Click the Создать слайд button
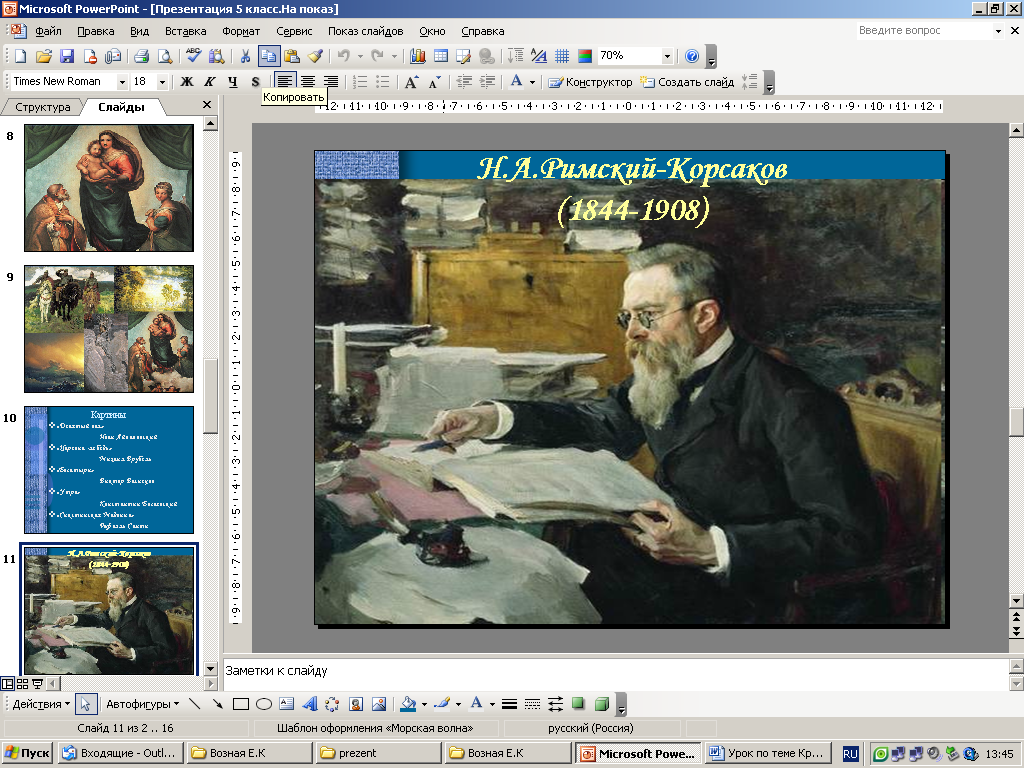 [687, 82]
